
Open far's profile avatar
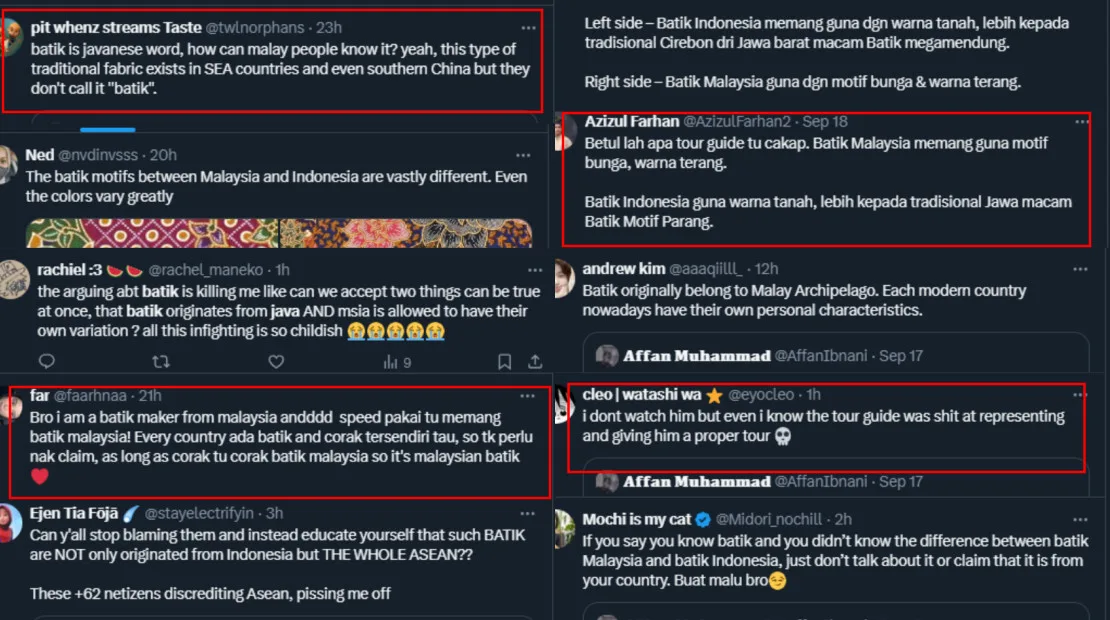11,406
